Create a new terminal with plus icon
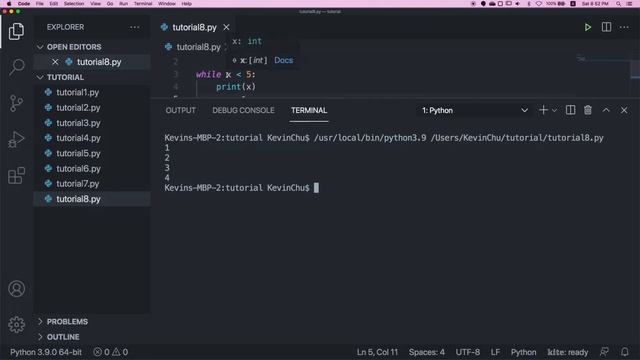 (543, 110)
